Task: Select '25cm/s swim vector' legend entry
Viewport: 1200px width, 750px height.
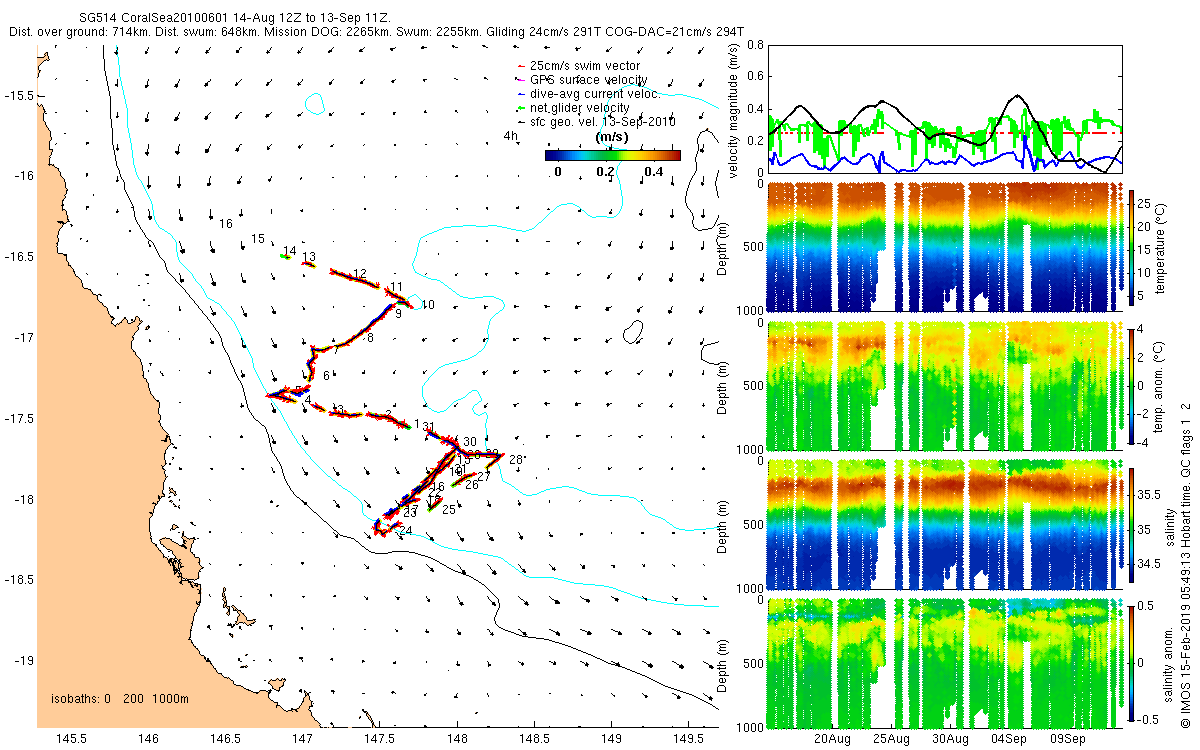Action: pos(585,66)
